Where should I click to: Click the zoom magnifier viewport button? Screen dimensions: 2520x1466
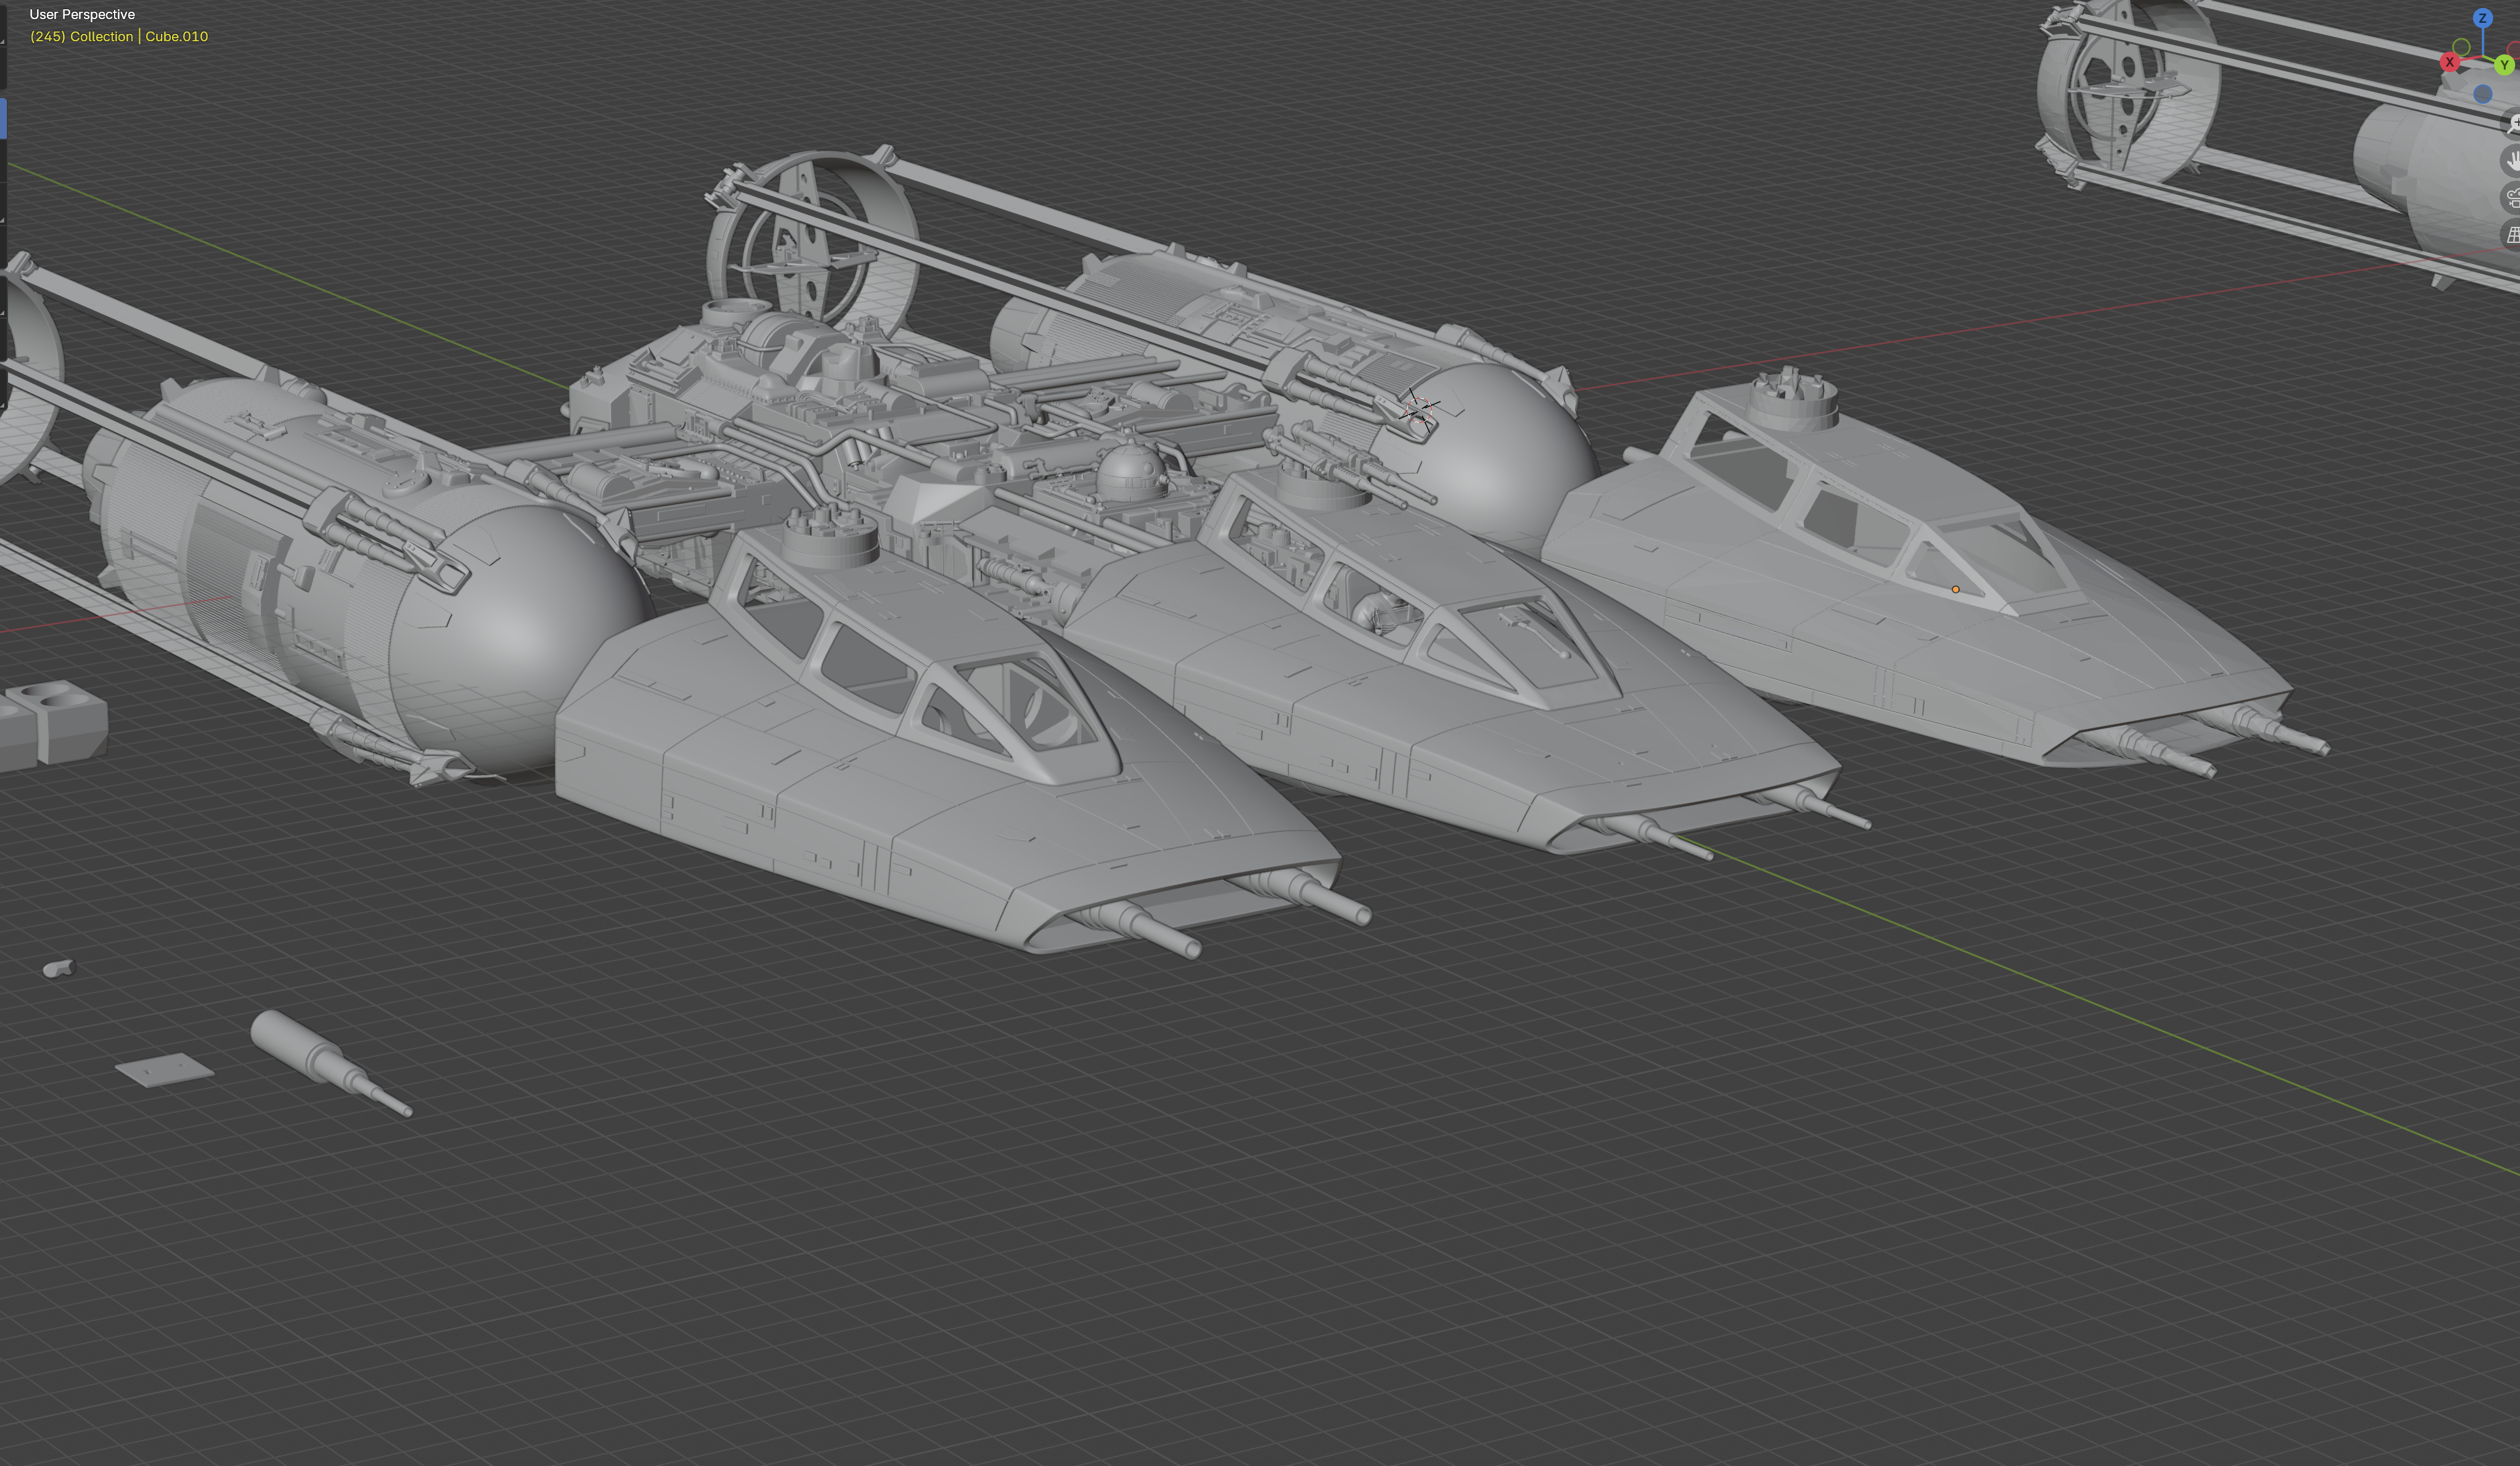click(2511, 123)
